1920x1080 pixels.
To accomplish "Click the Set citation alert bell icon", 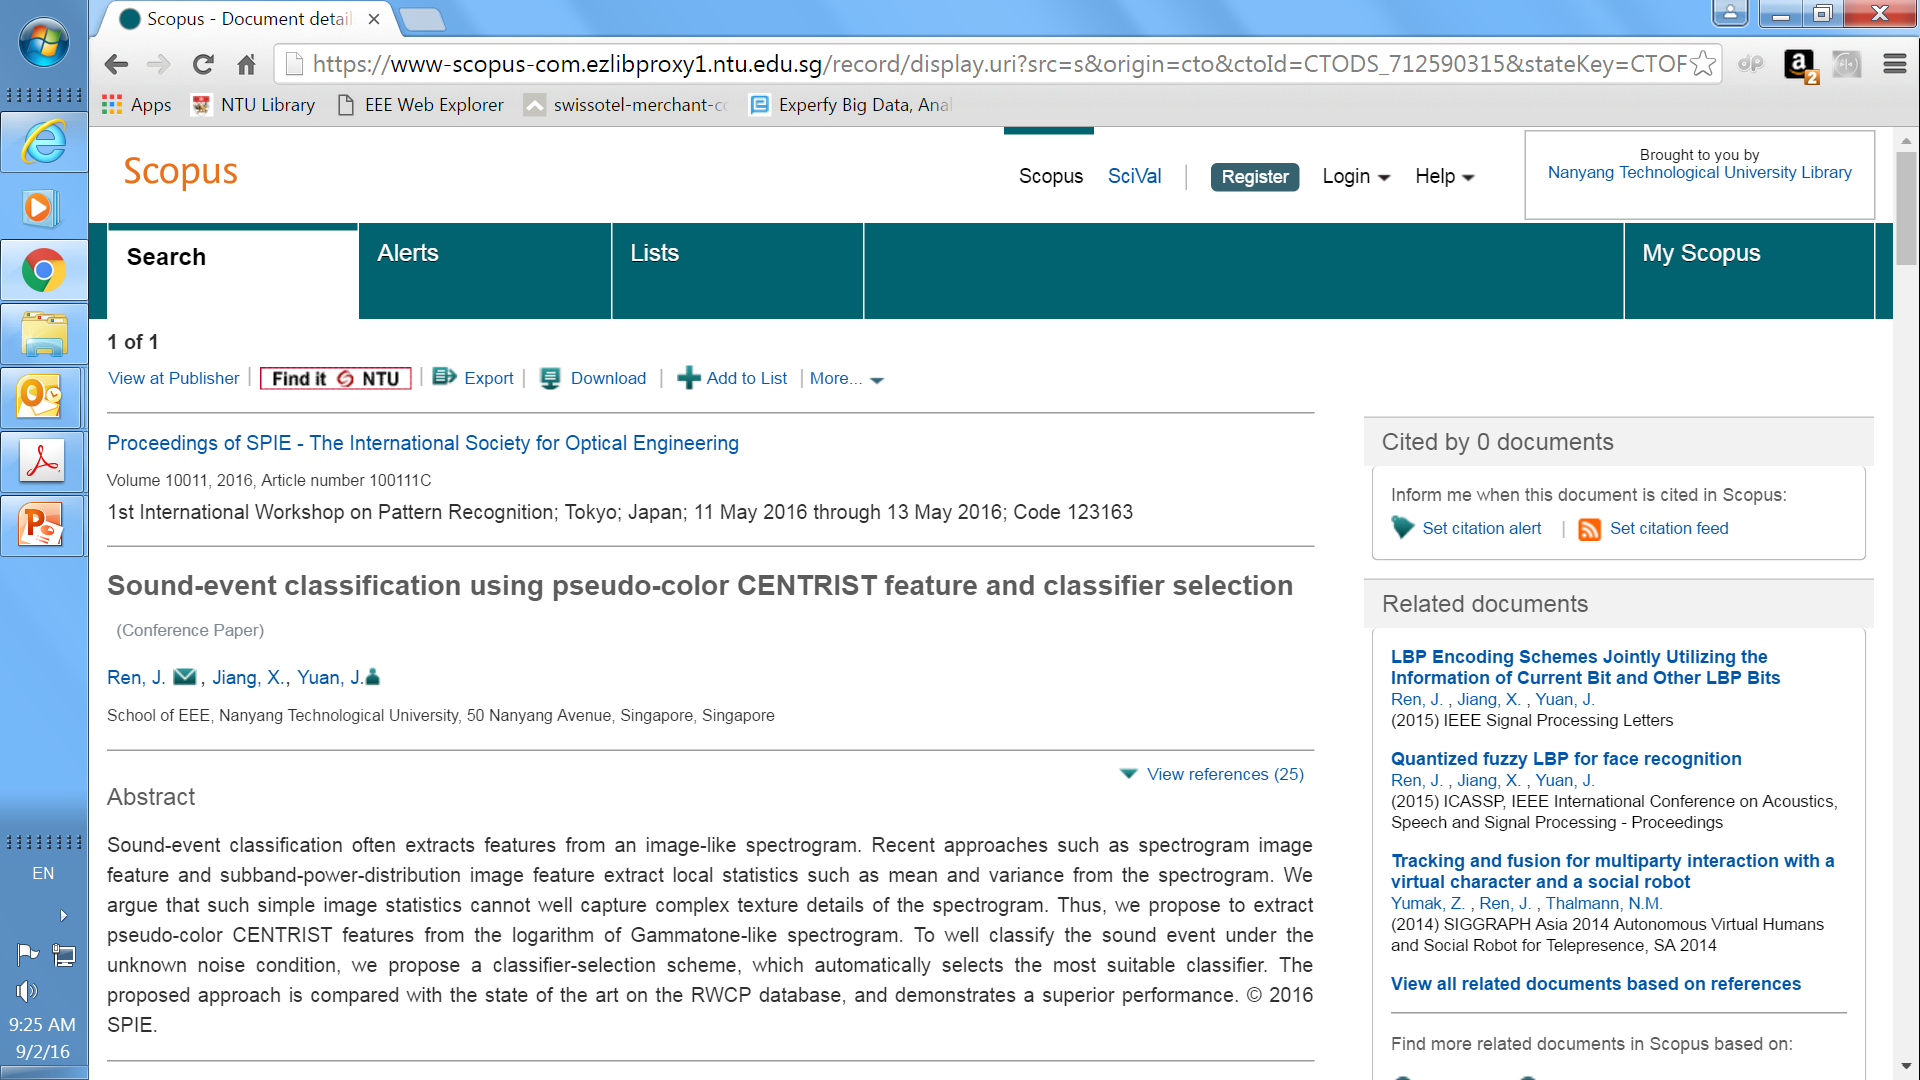I will coord(1402,528).
